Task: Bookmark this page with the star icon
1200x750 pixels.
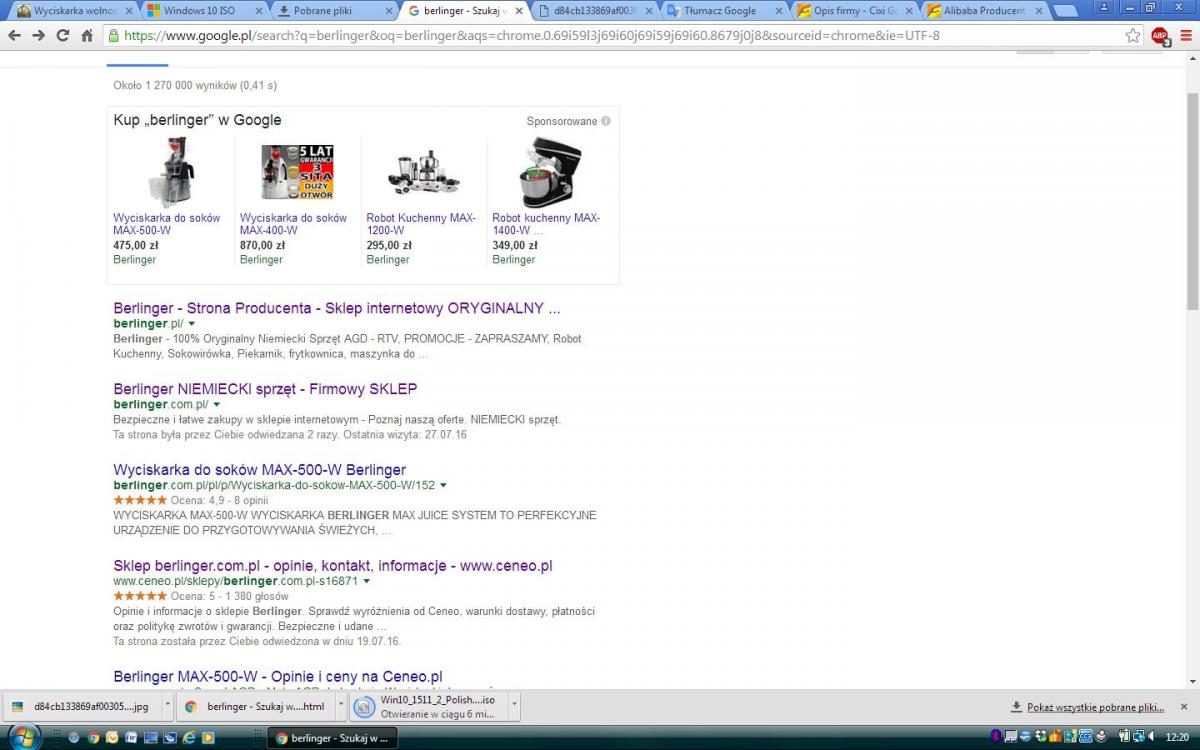Action: point(1133,35)
